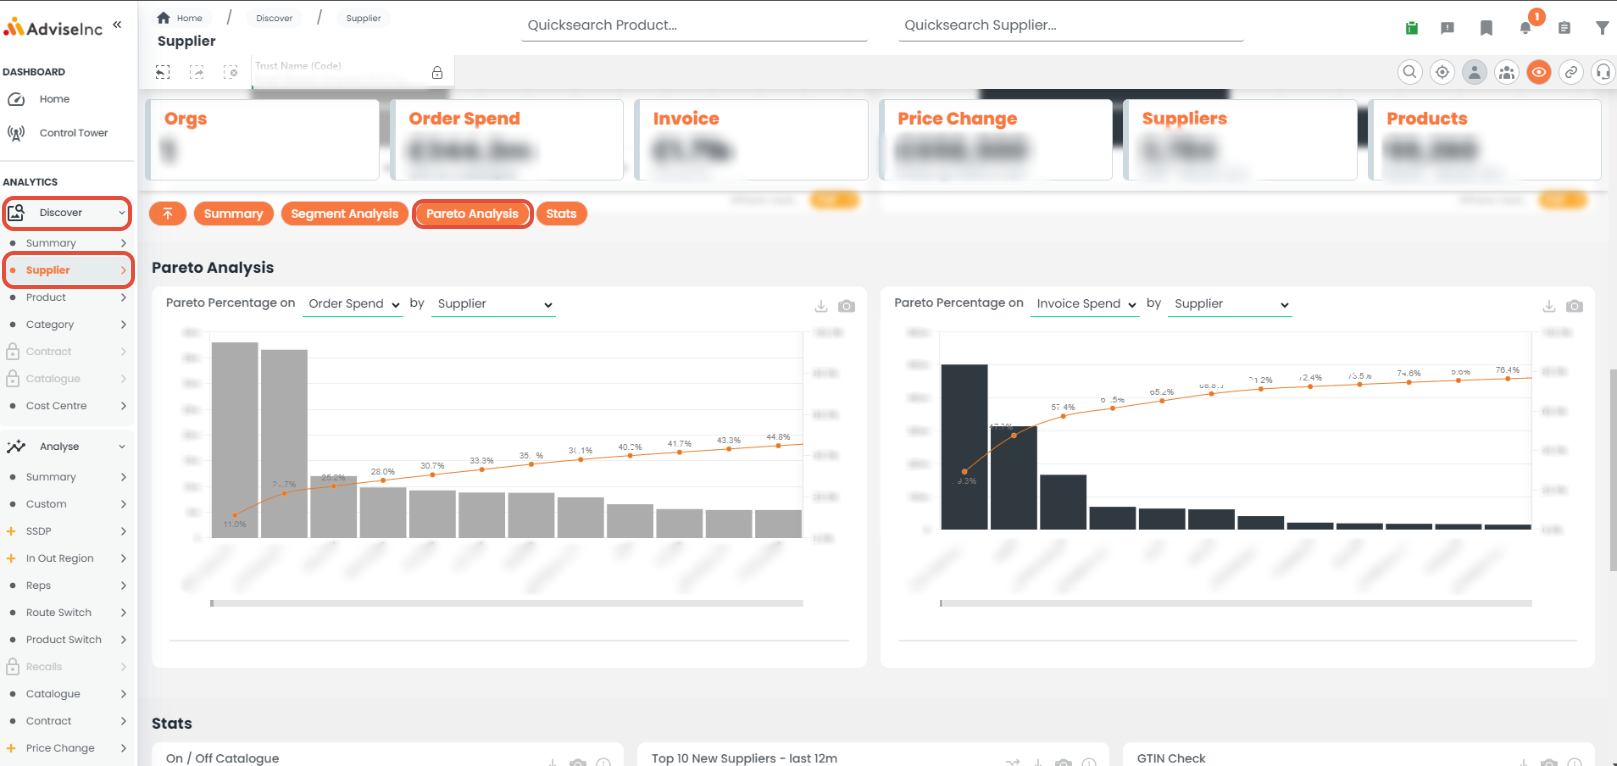Click the Order Spend chart horizontal slider
This screenshot has width=1617, height=766.
(x=507, y=603)
